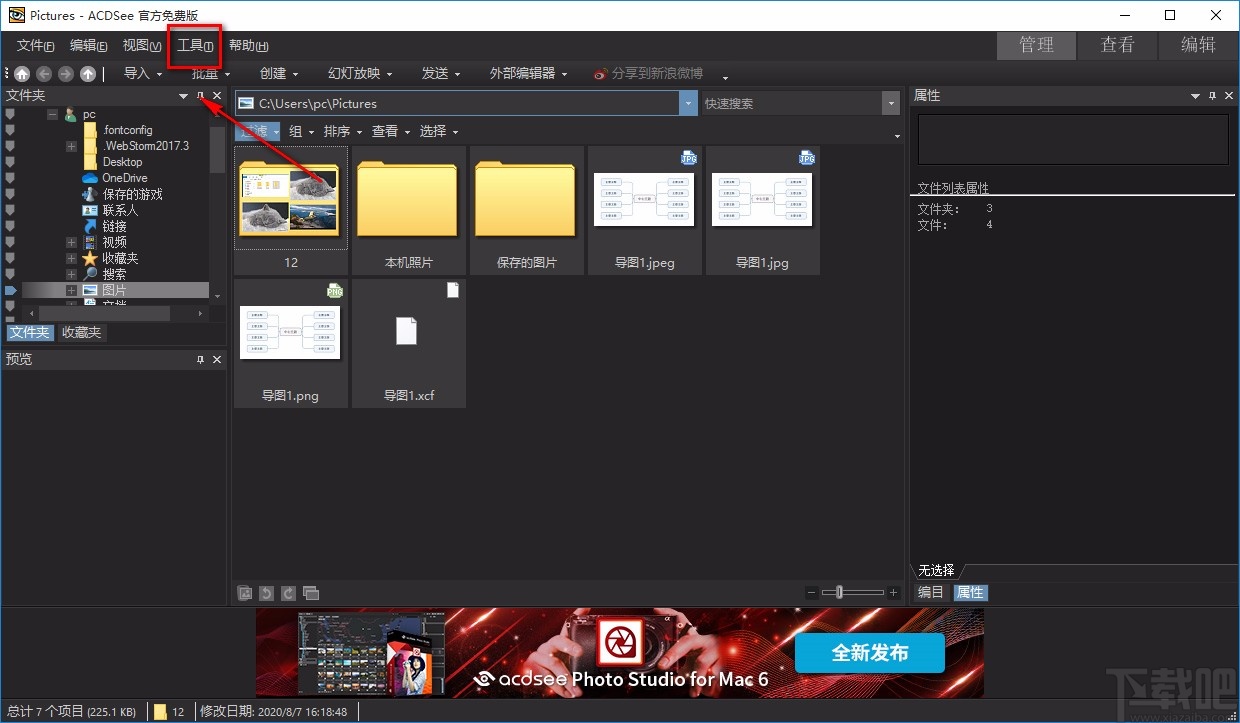Screen dimensions: 1240x723
Task: Adjust the thumbnail size zoom slider
Action: [840, 593]
